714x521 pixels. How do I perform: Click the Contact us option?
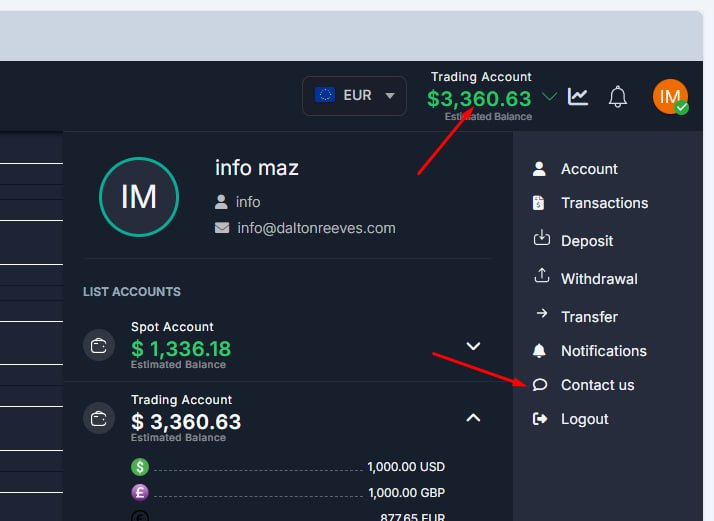(x=596, y=385)
